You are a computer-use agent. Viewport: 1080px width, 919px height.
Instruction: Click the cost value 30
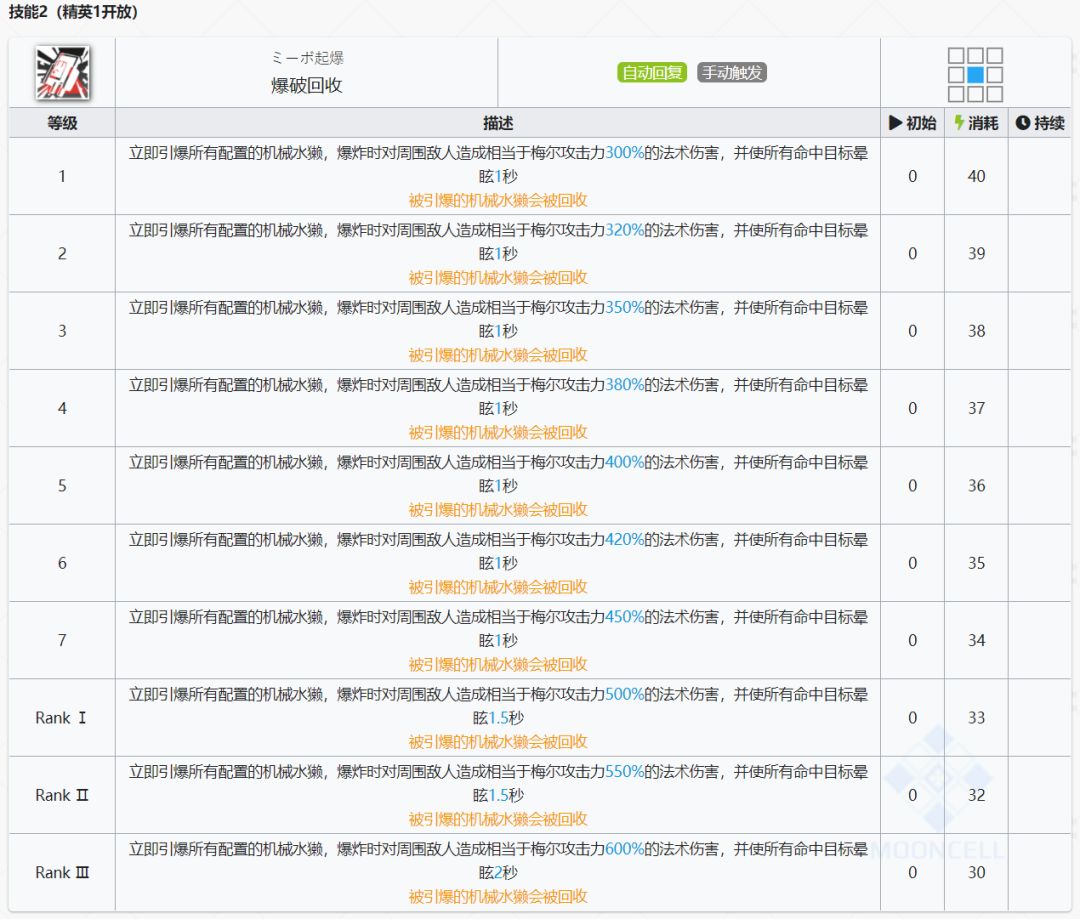(x=976, y=873)
